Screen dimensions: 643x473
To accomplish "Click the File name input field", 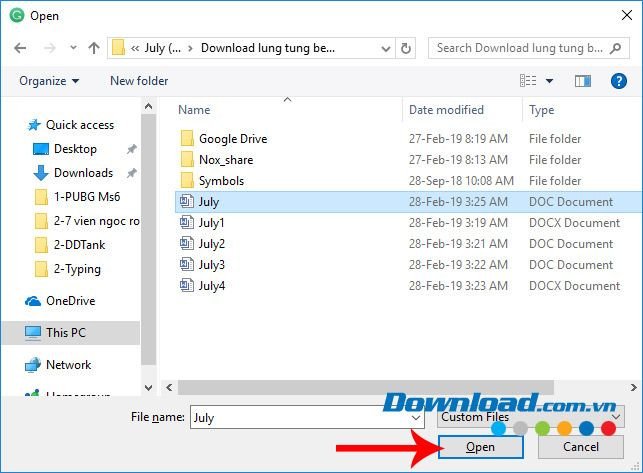I will [x=308, y=418].
